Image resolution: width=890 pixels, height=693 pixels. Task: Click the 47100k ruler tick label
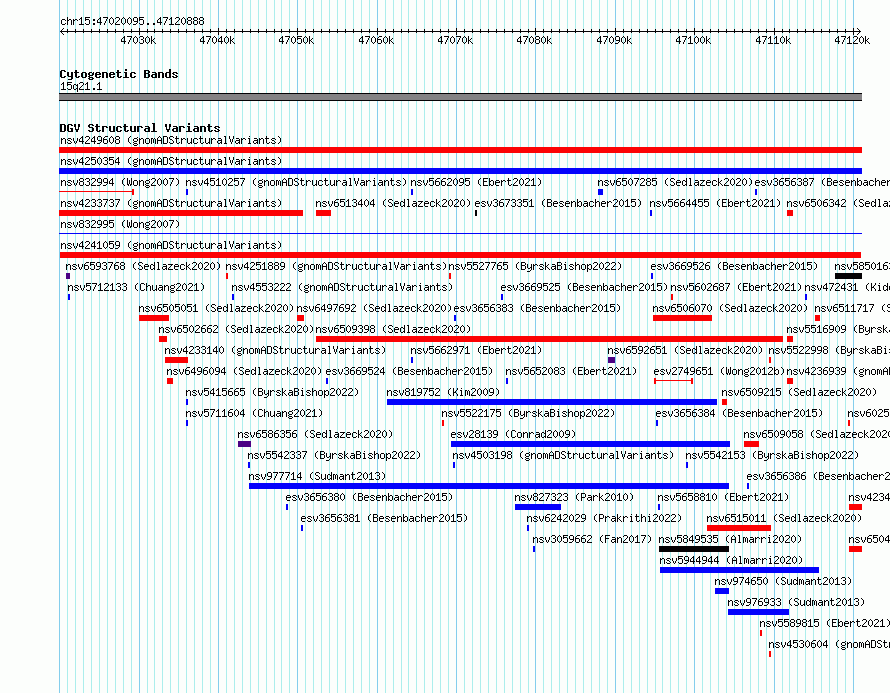tap(693, 40)
